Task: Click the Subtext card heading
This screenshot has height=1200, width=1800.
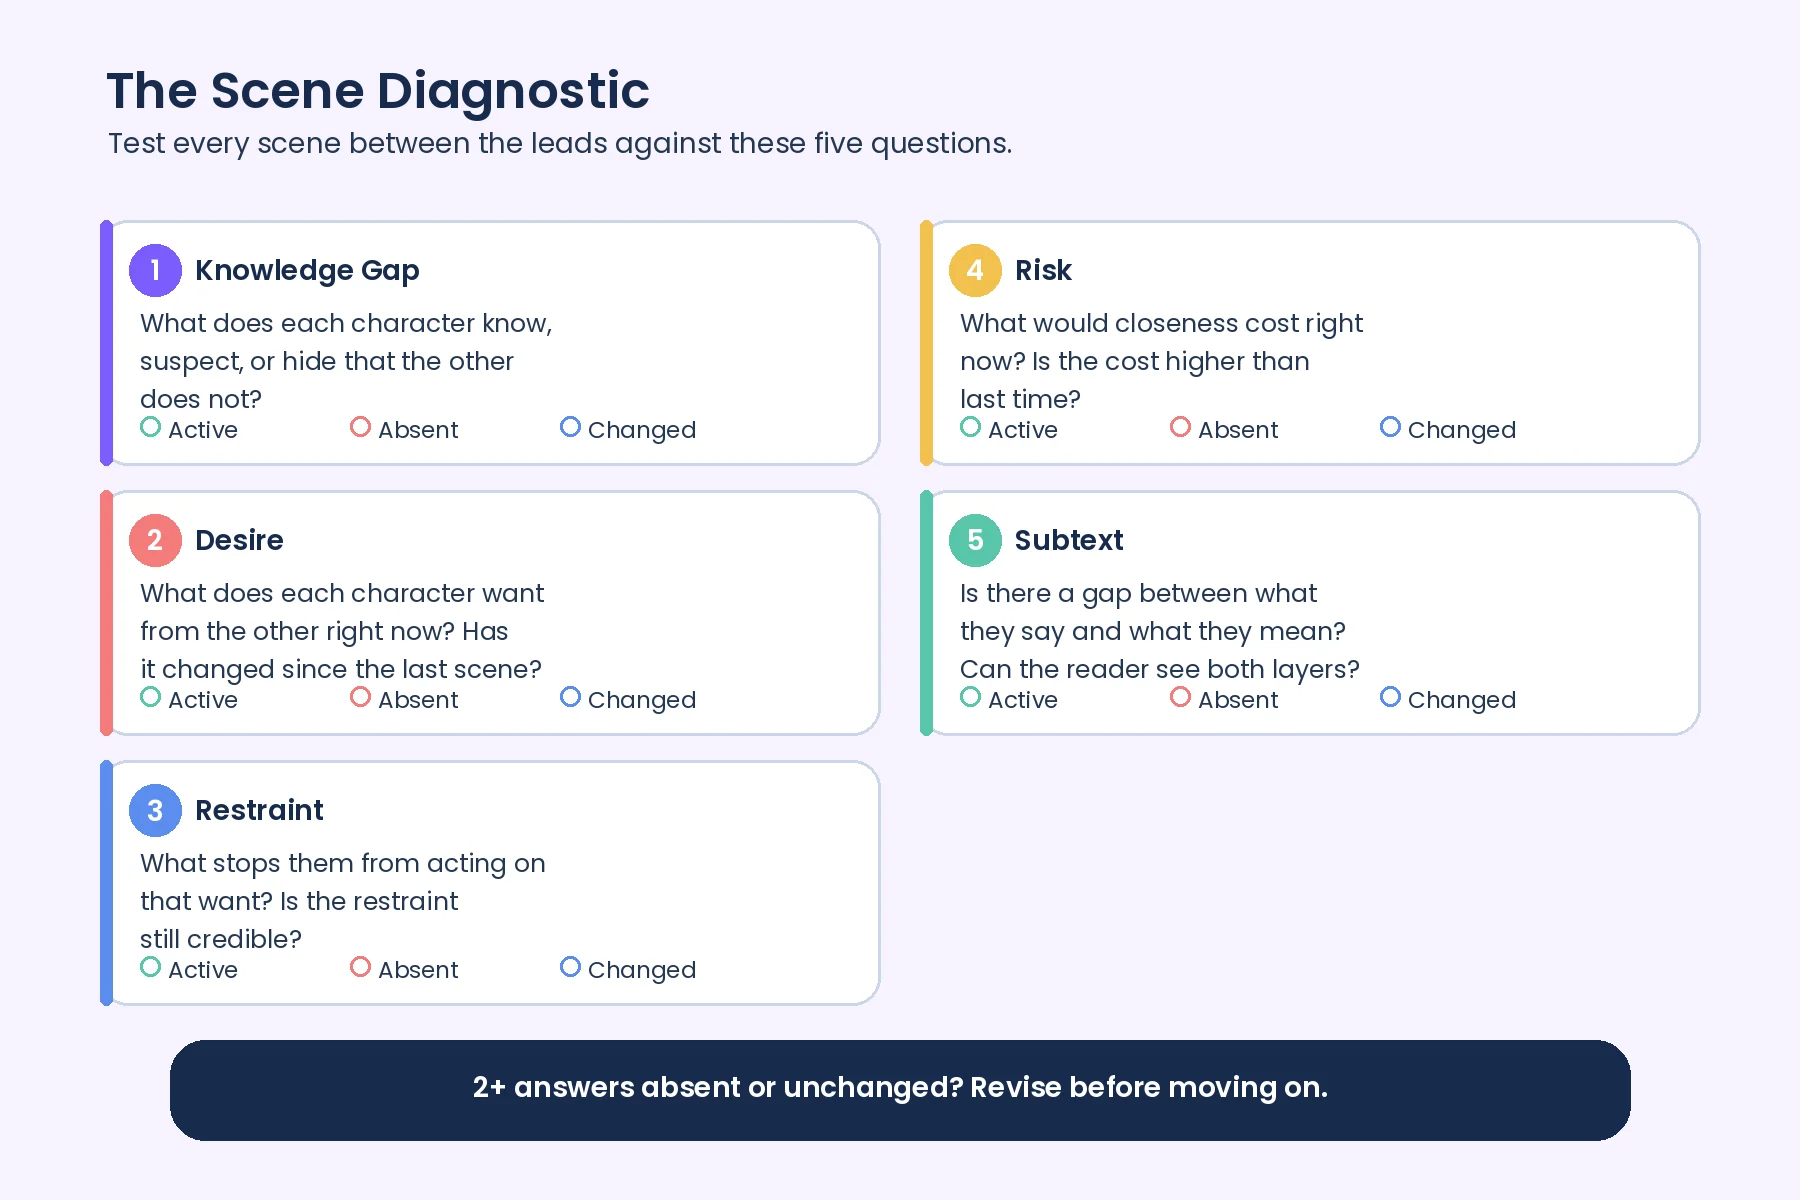Action: [1069, 540]
